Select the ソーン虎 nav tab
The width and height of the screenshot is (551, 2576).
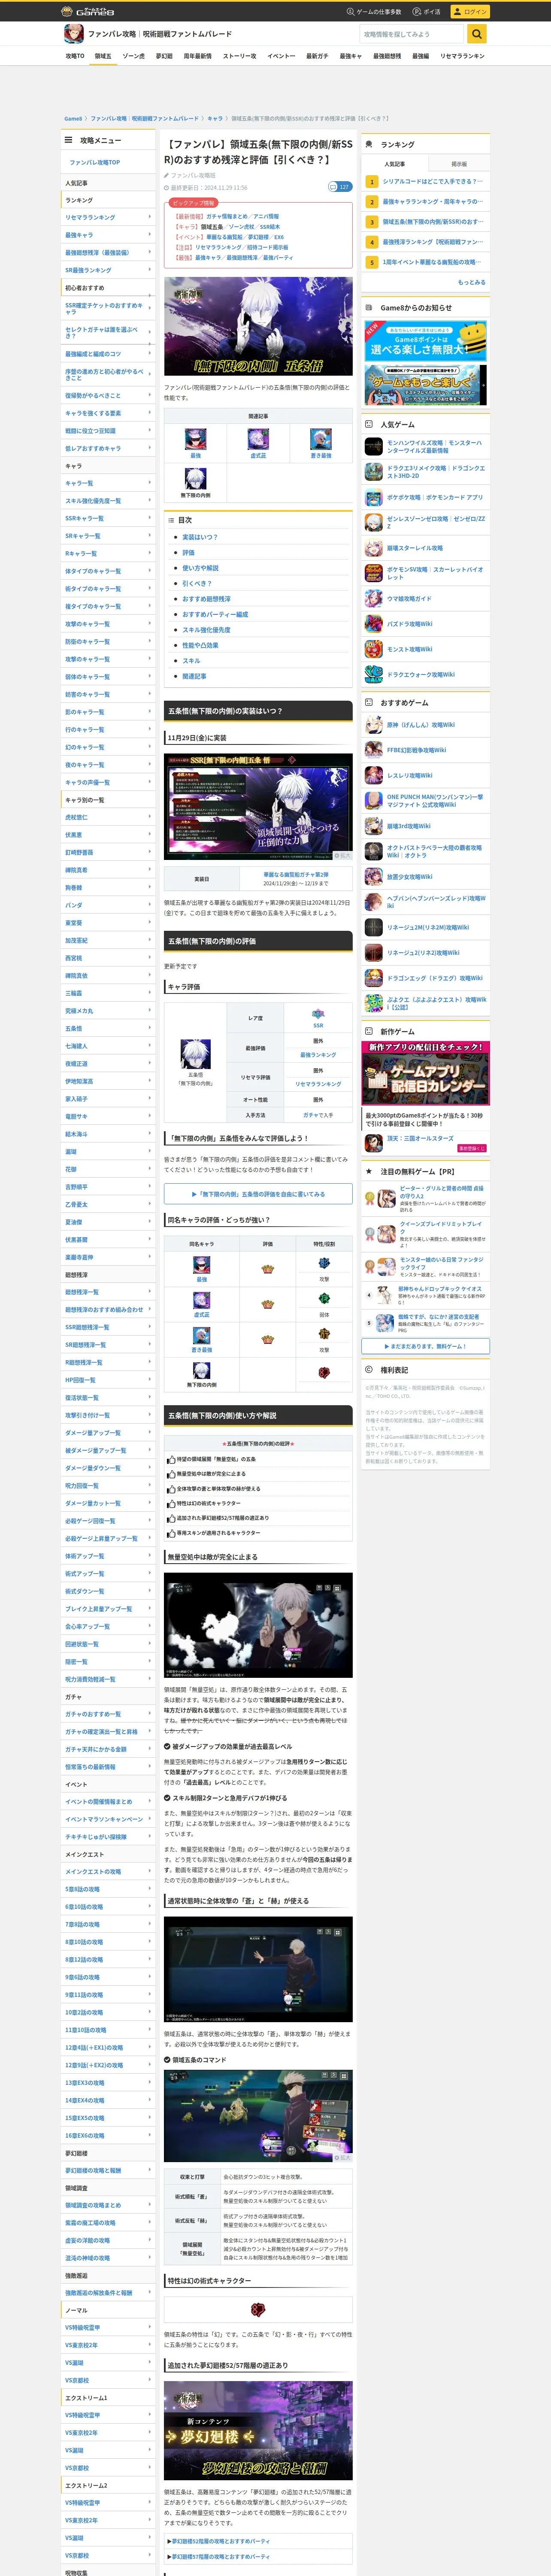tap(134, 56)
